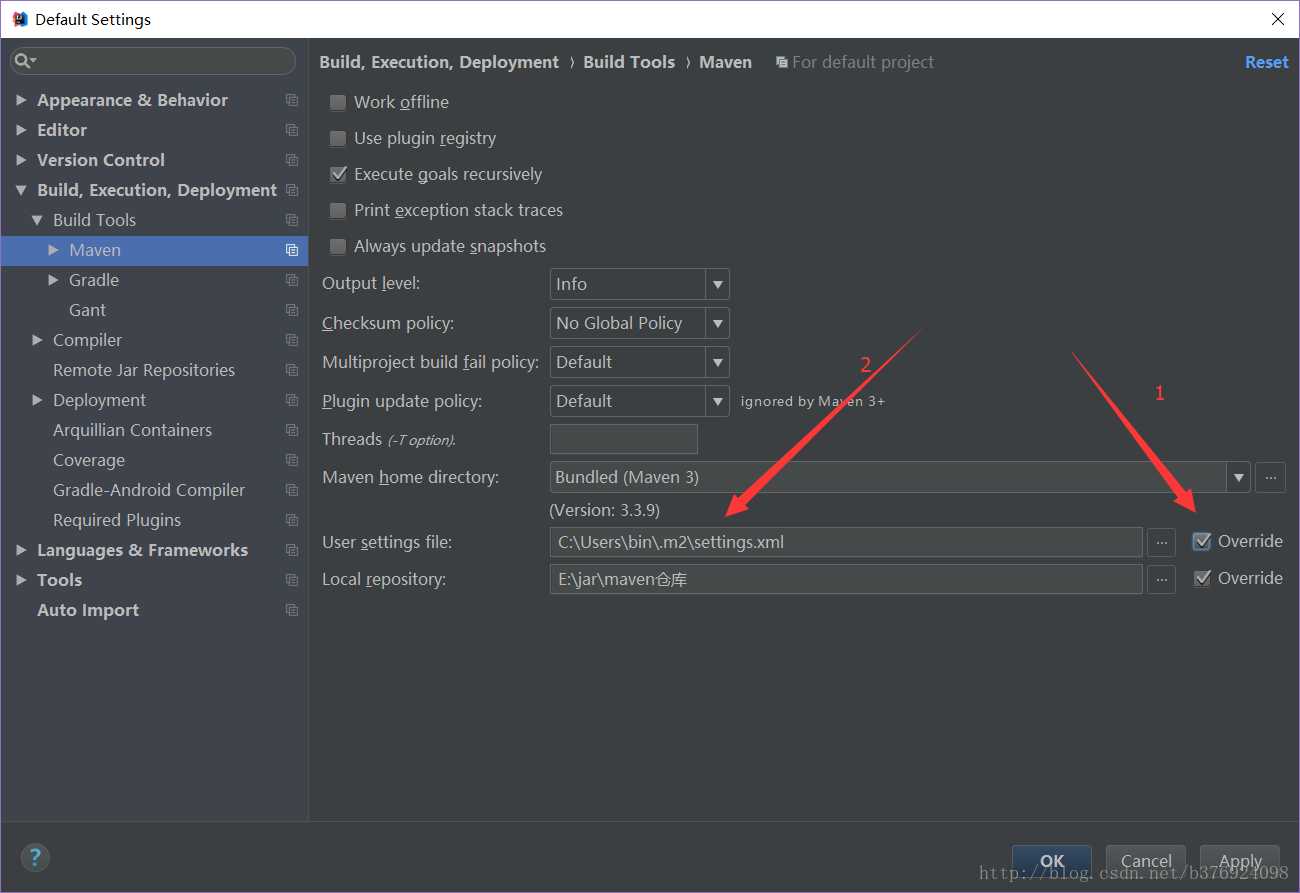Click the settings search field
Image resolution: width=1300 pixels, height=893 pixels.
point(153,61)
